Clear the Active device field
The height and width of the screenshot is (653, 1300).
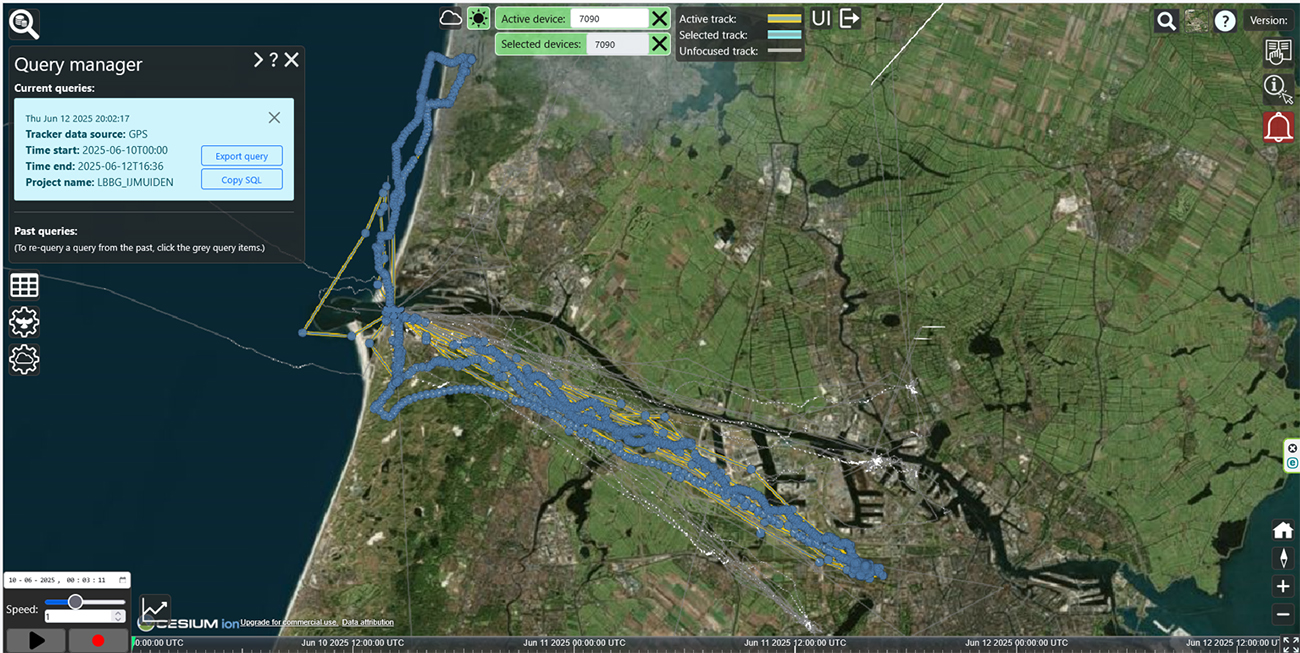pos(659,19)
